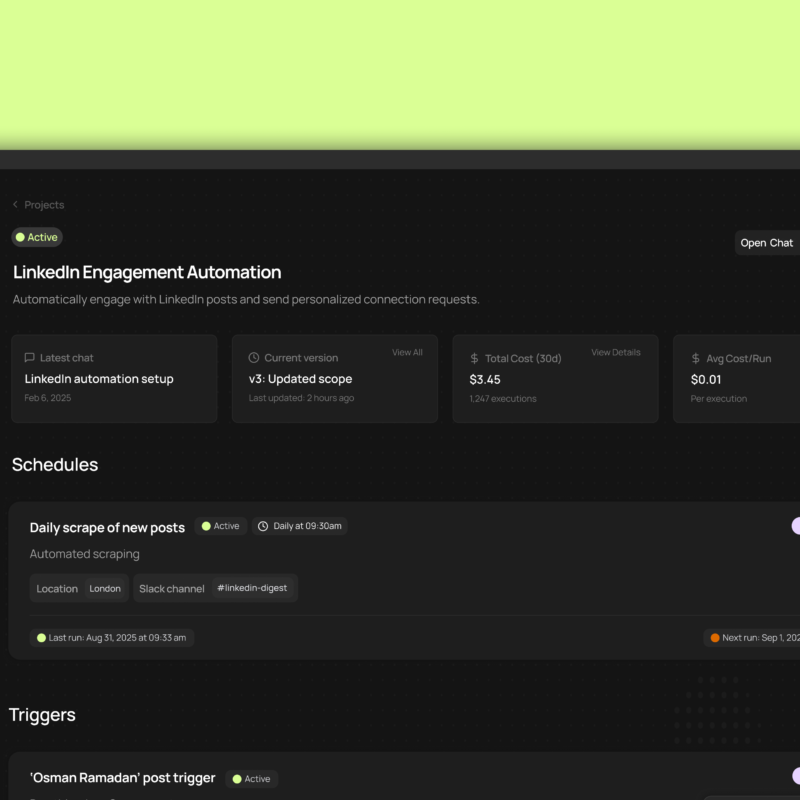Click the project description text
800x800 pixels.
pos(246,299)
